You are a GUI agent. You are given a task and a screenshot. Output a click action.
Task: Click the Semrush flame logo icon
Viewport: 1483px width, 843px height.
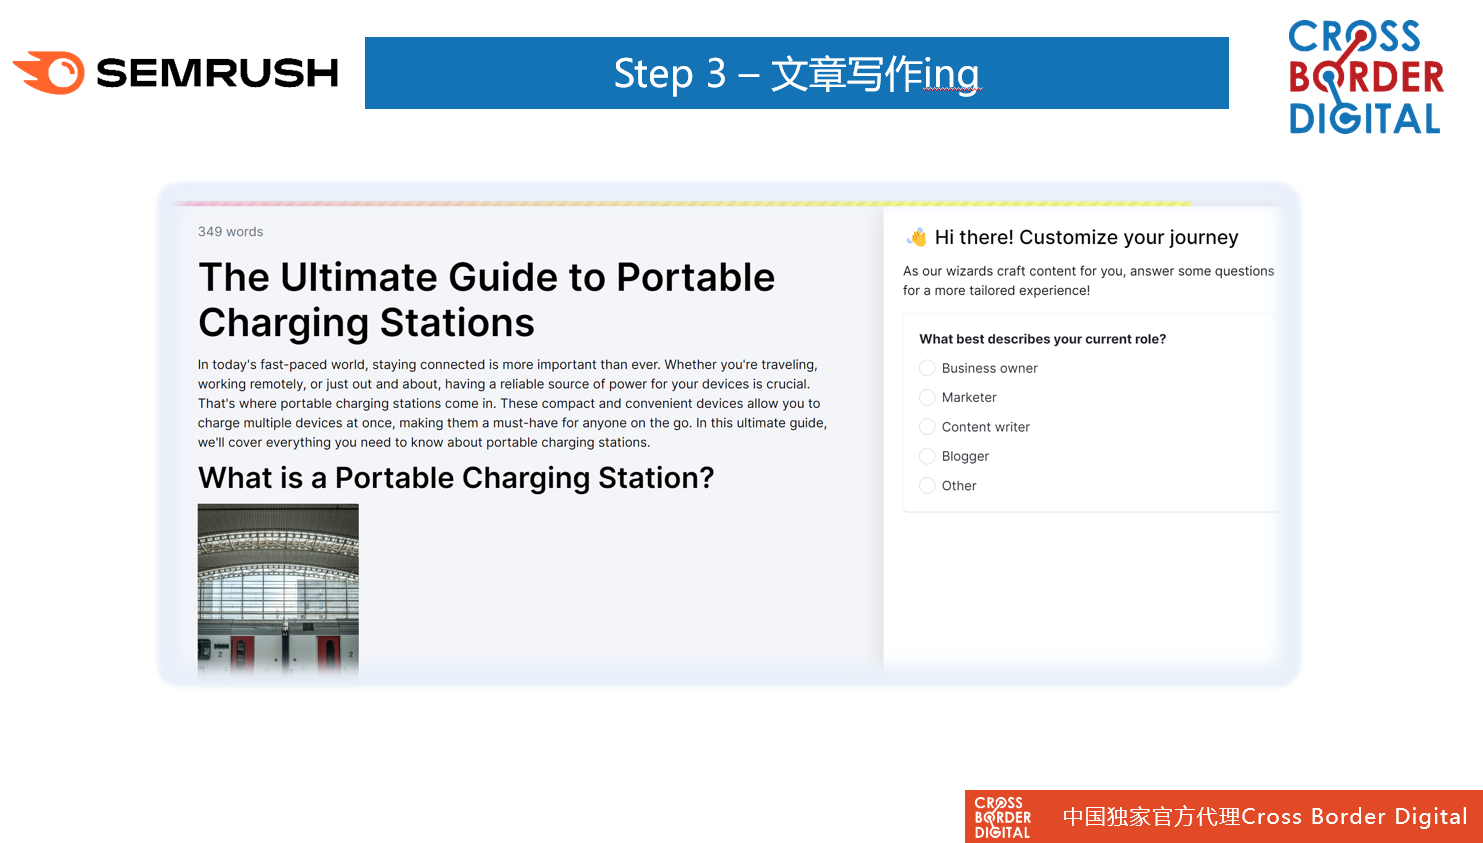tap(50, 73)
